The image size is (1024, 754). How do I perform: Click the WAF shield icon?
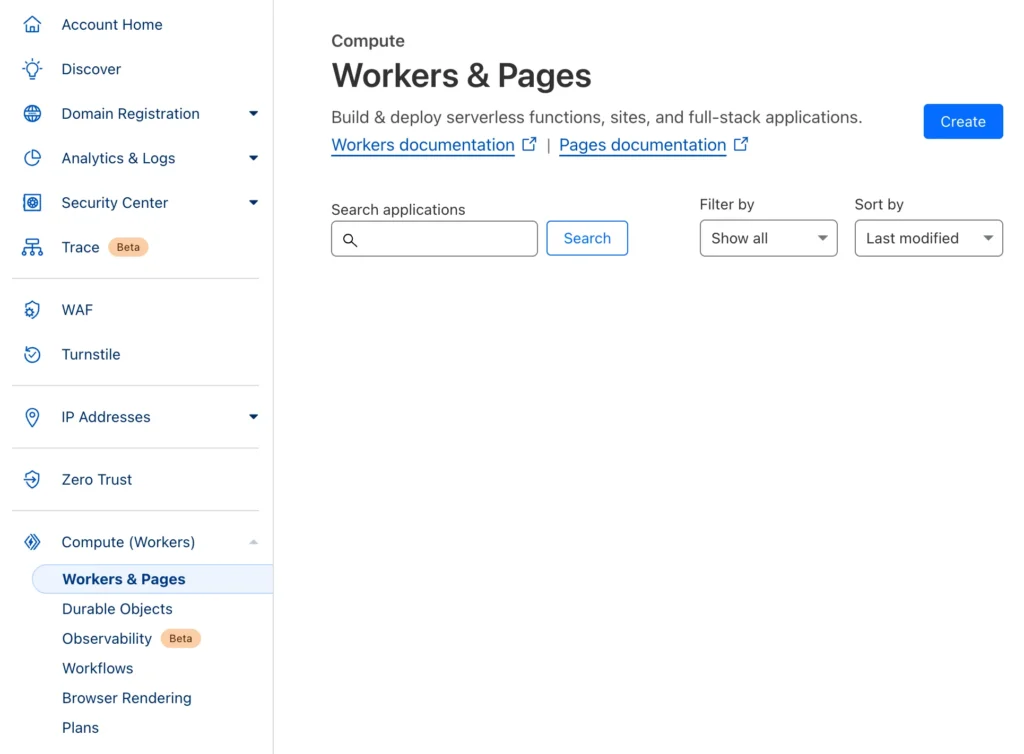32,309
